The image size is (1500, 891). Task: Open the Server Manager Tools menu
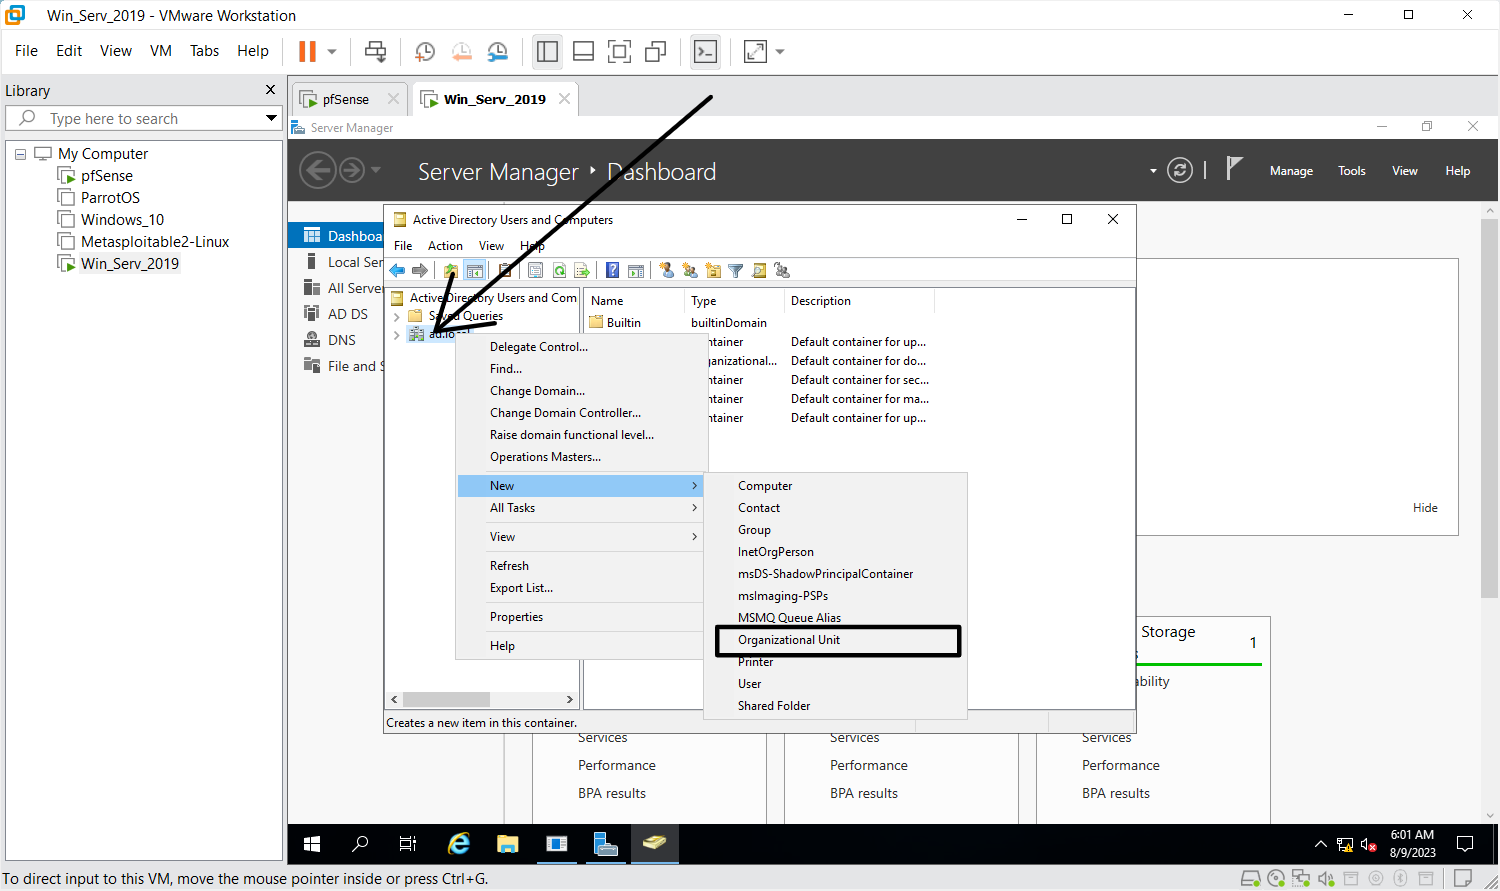[x=1352, y=171]
